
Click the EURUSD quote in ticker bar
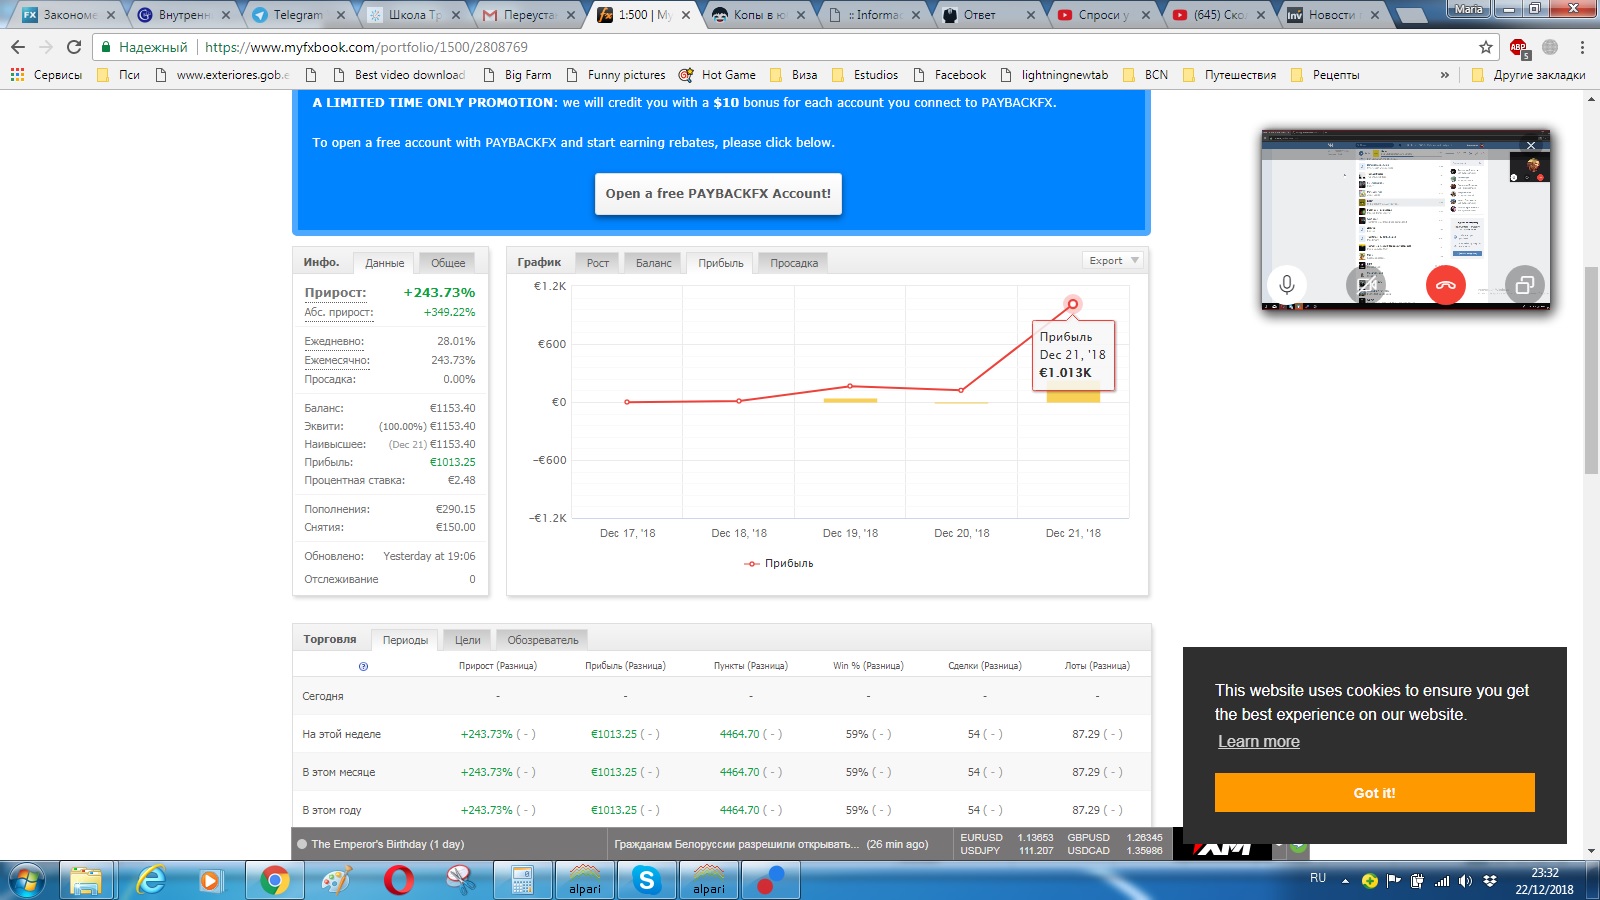coord(1007,838)
